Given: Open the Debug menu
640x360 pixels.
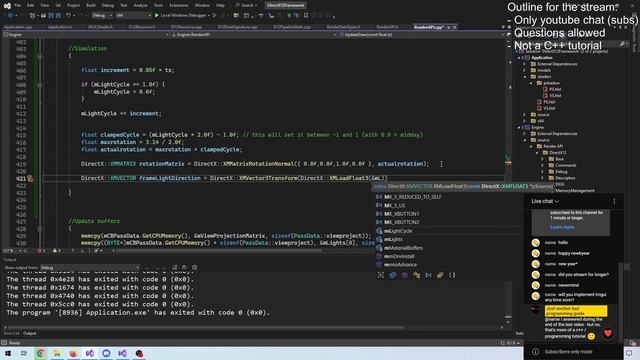Looking at the screenshot, I should (x=108, y=6).
